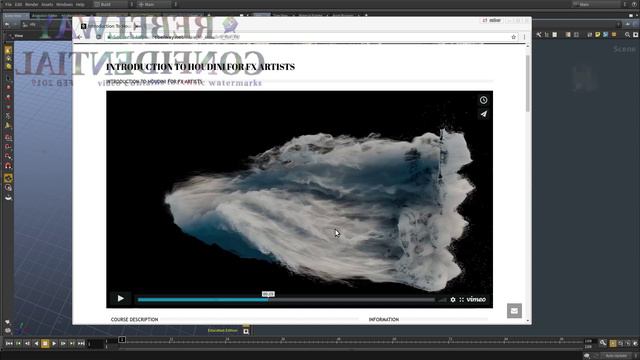Click the help icon at top-right corner

(x=634, y=4)
